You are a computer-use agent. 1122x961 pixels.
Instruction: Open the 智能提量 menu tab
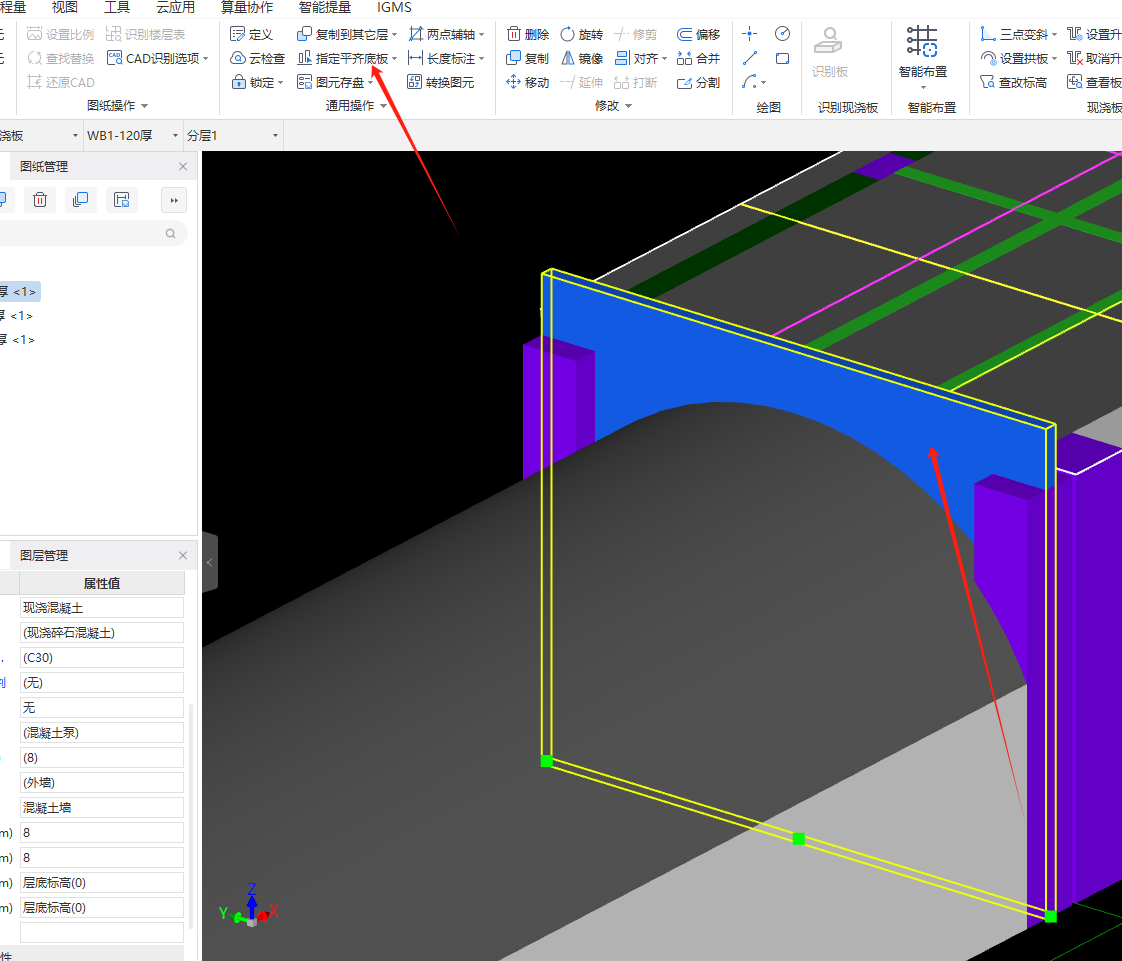(325, 7)
